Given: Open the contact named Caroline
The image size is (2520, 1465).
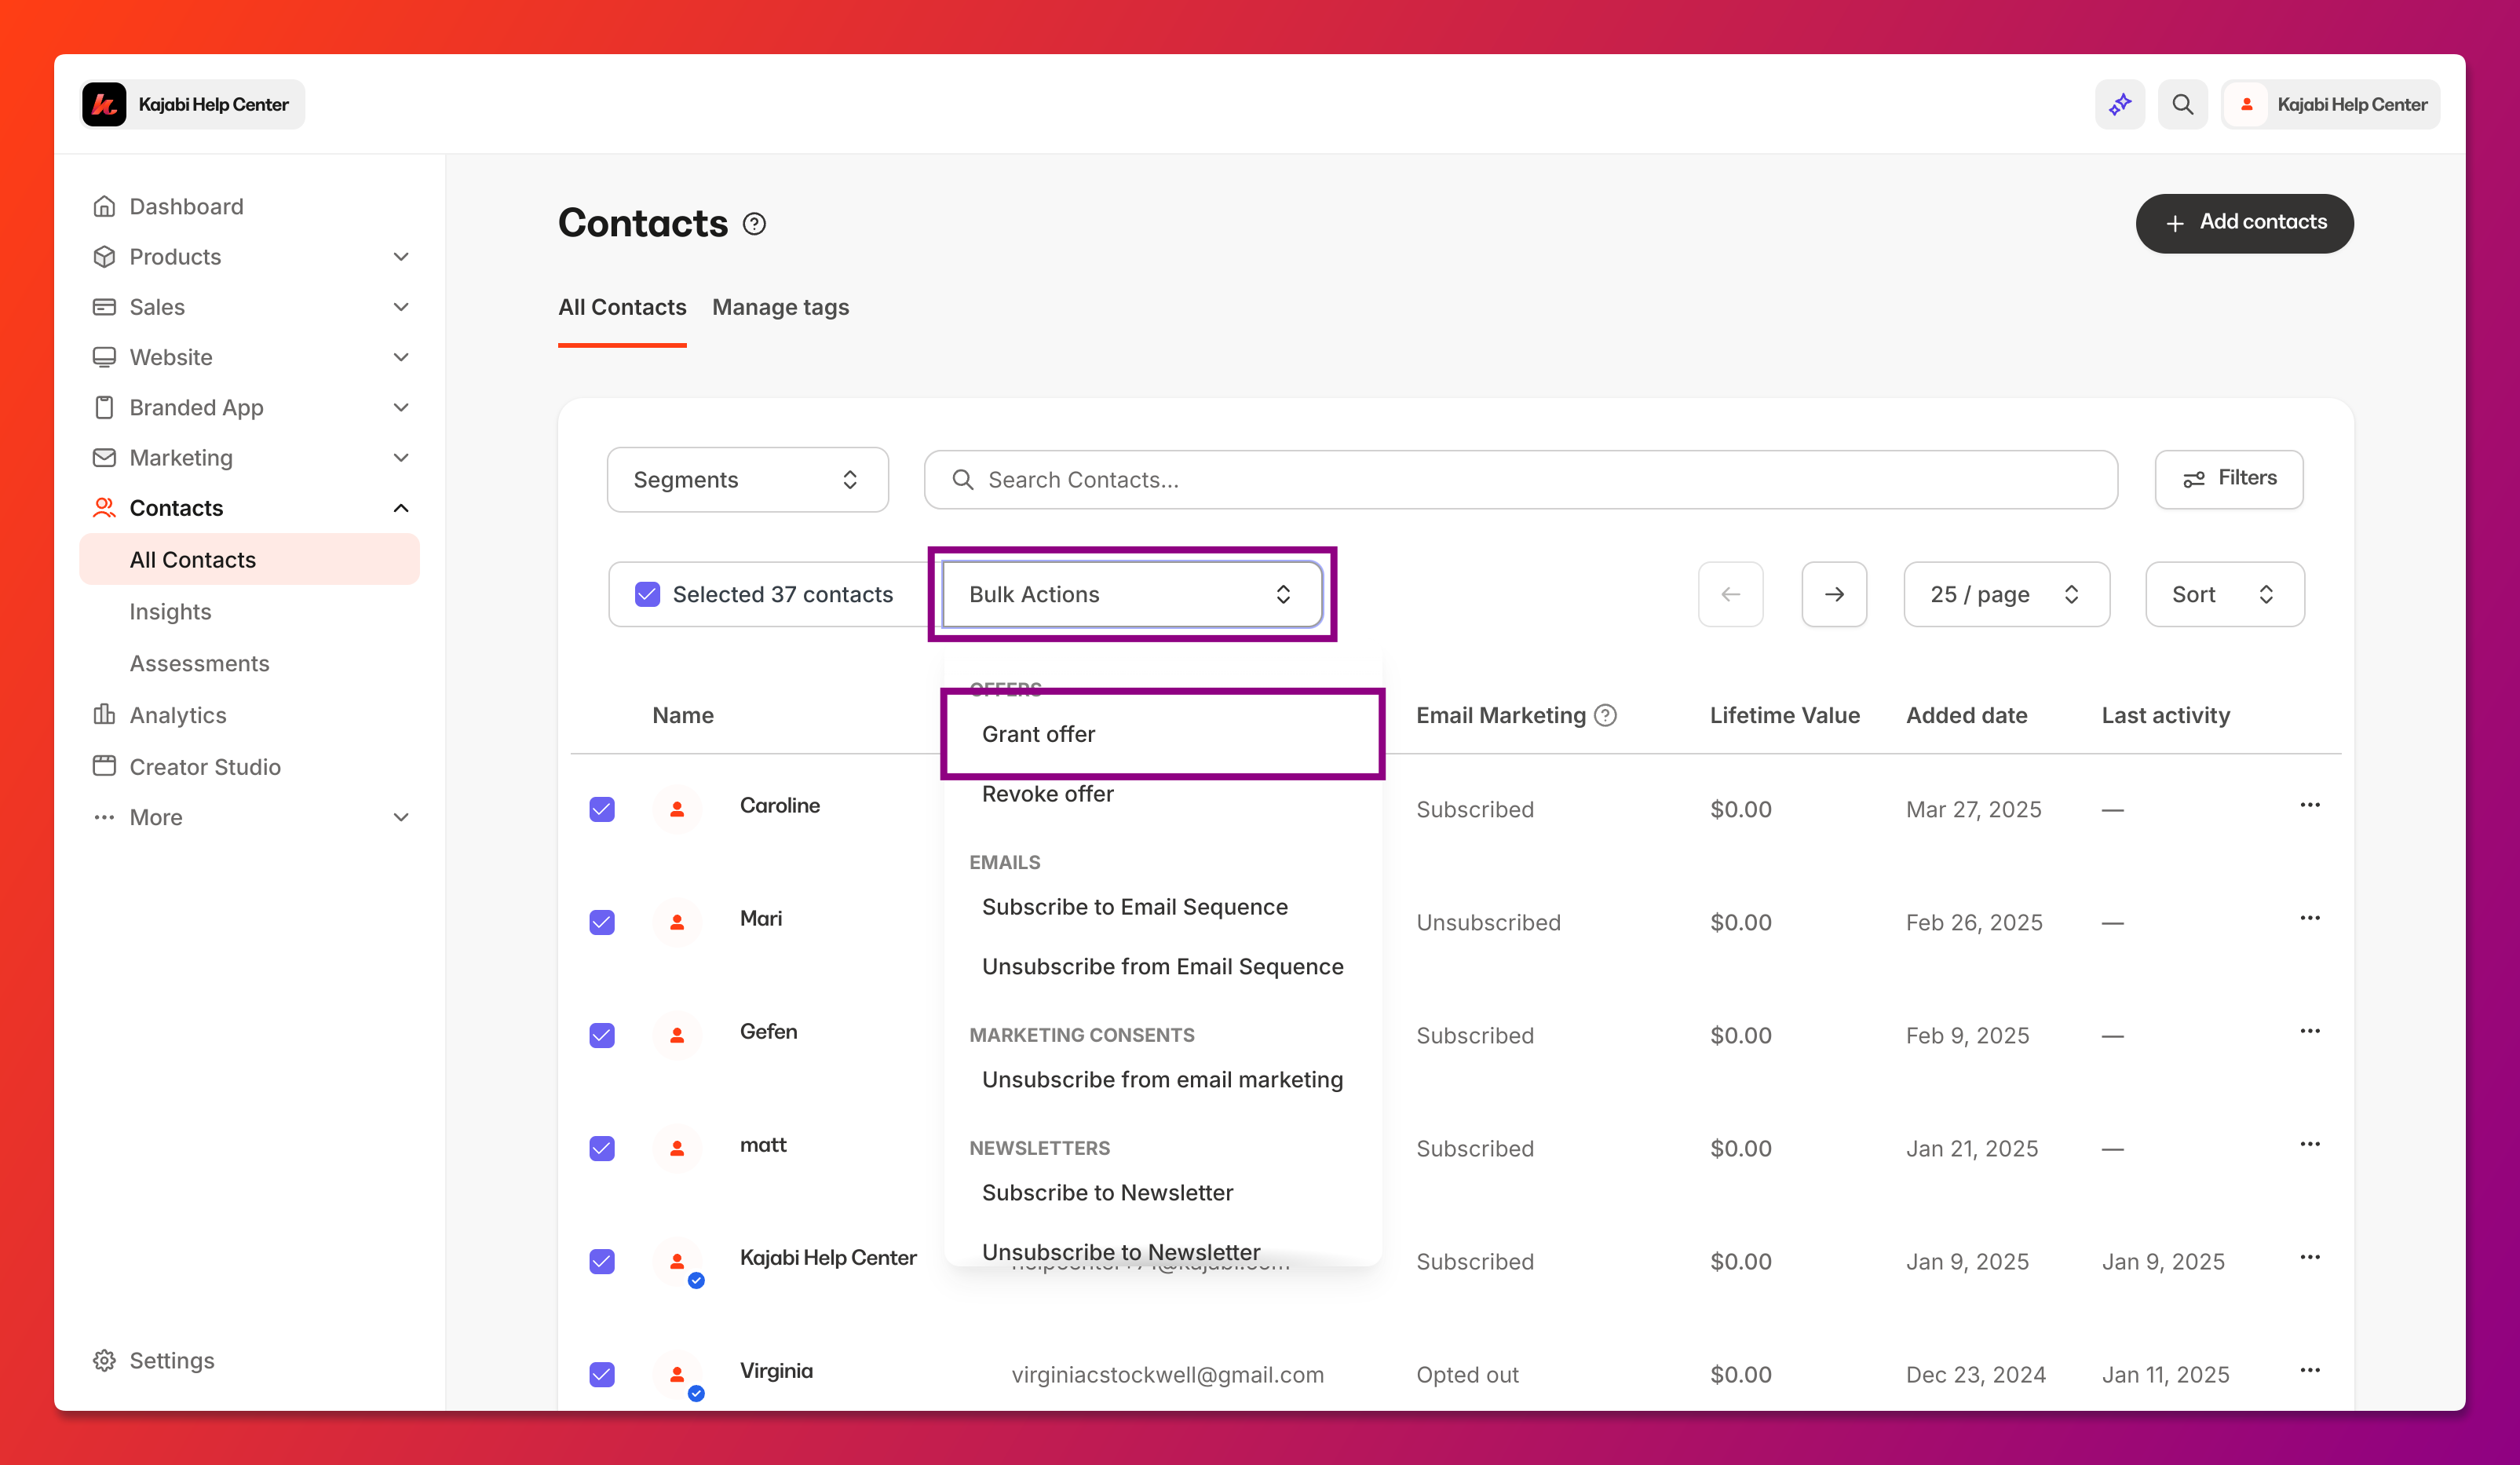Looking at the screenshot, I should pos(779,805).
